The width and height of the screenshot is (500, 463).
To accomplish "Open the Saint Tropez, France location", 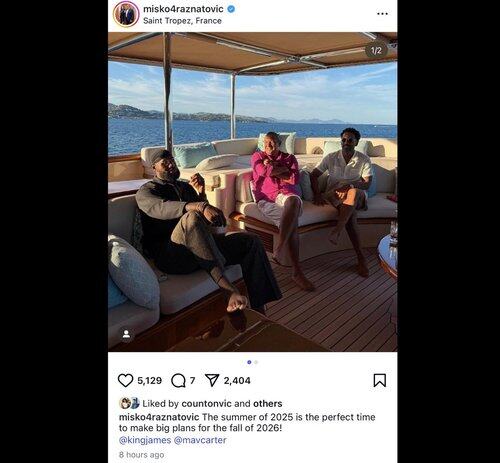I will tap(182, 21).
